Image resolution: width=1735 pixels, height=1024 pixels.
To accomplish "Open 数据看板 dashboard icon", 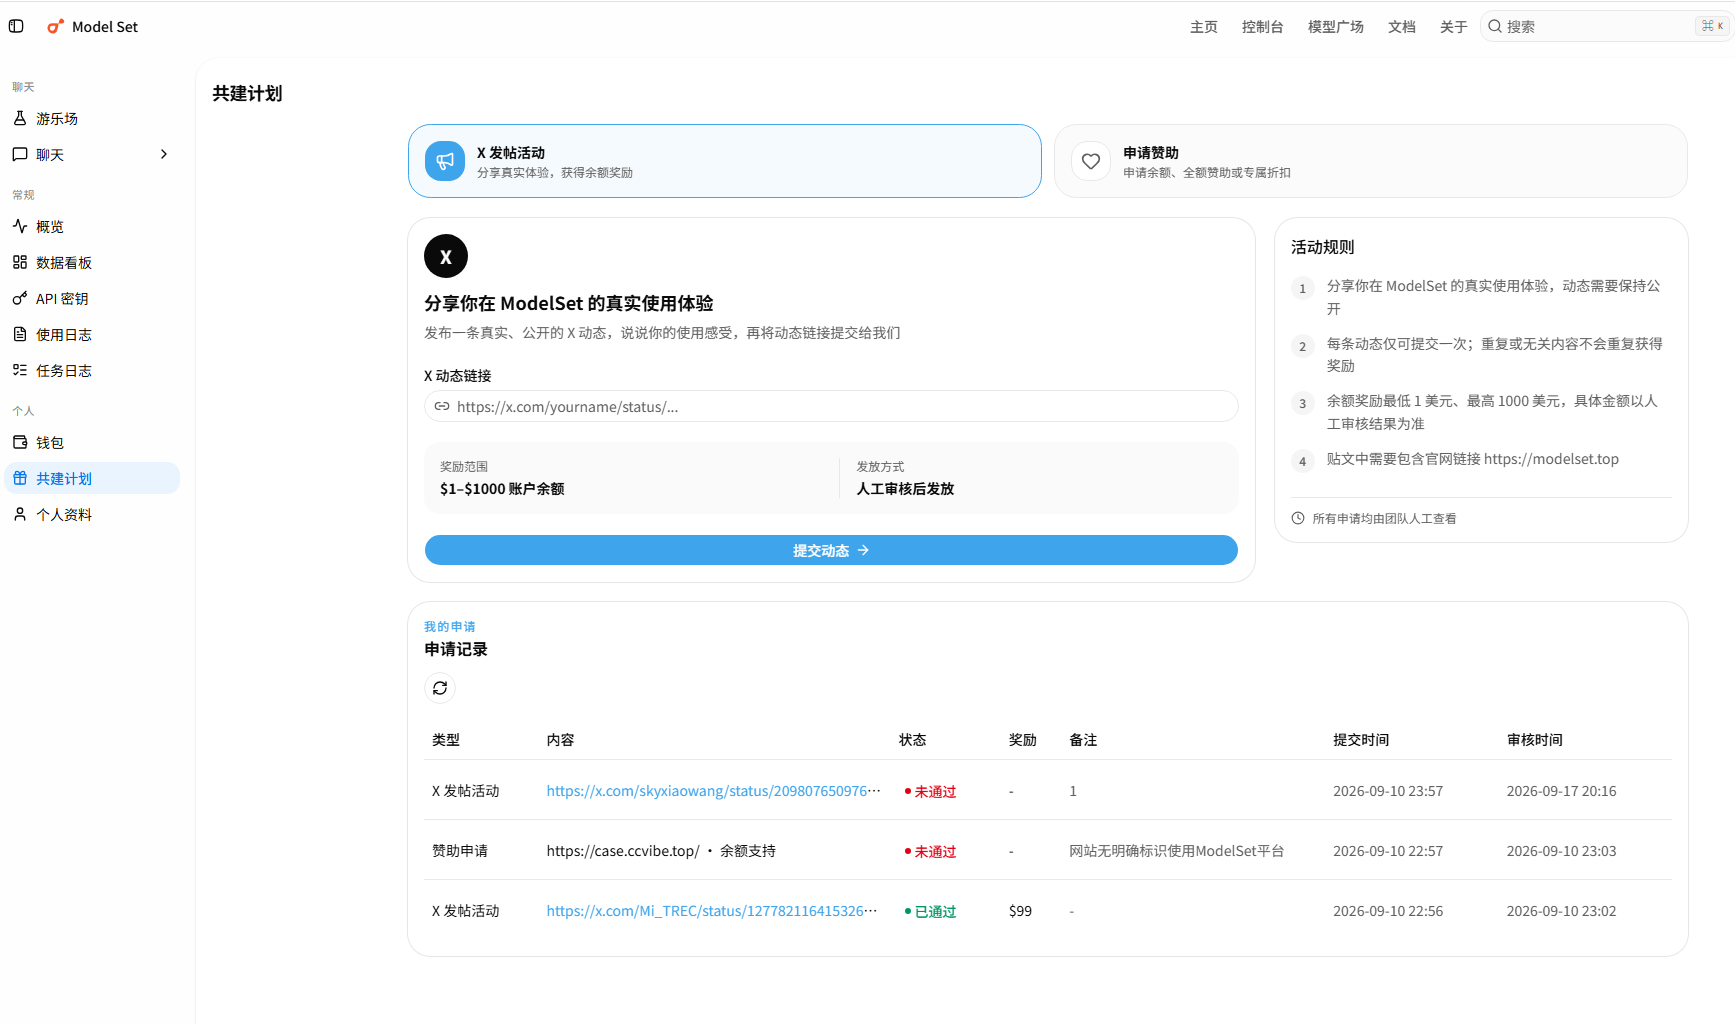I will click(20, 262).
